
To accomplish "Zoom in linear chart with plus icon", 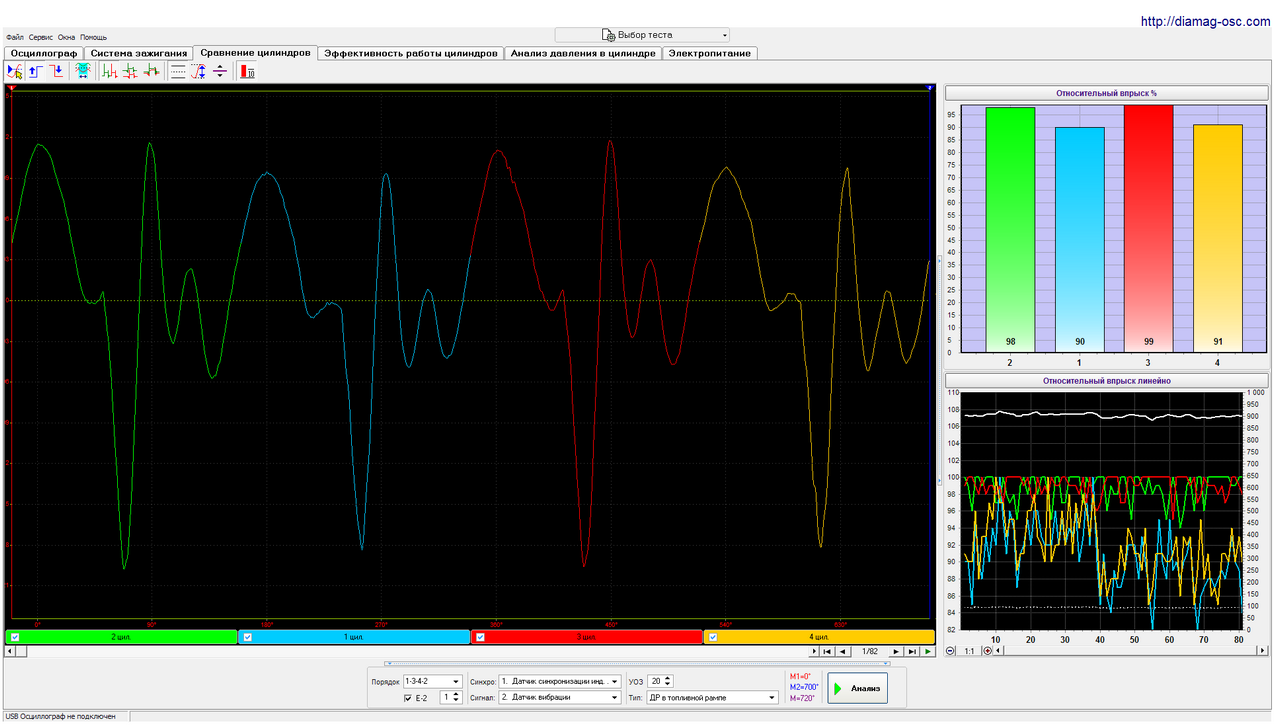I will click(988, 651).
